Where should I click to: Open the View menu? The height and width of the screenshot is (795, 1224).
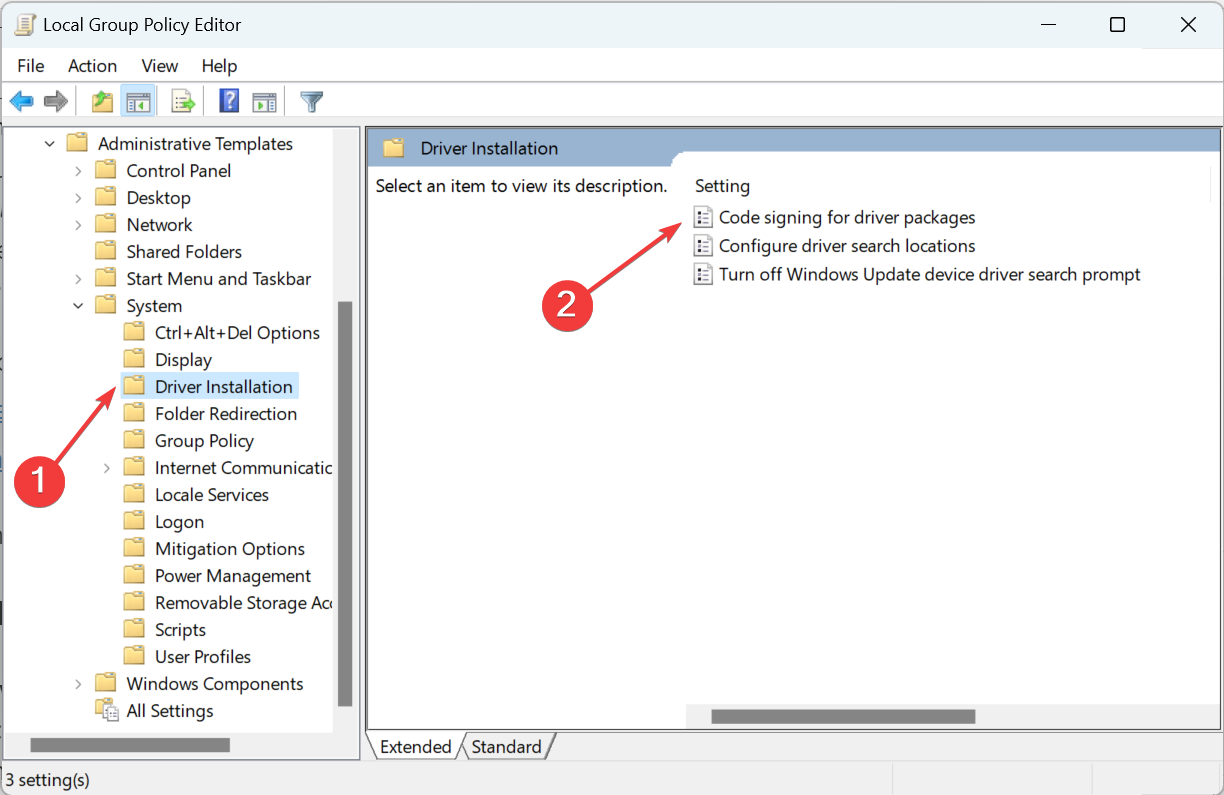pyautogui.click(x=160, y=65)
